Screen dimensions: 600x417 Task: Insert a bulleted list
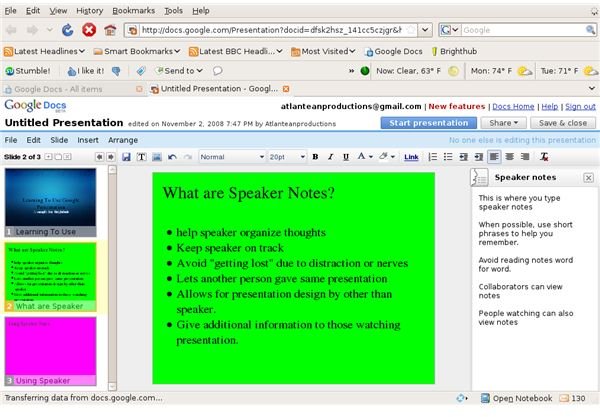[448, 157]
